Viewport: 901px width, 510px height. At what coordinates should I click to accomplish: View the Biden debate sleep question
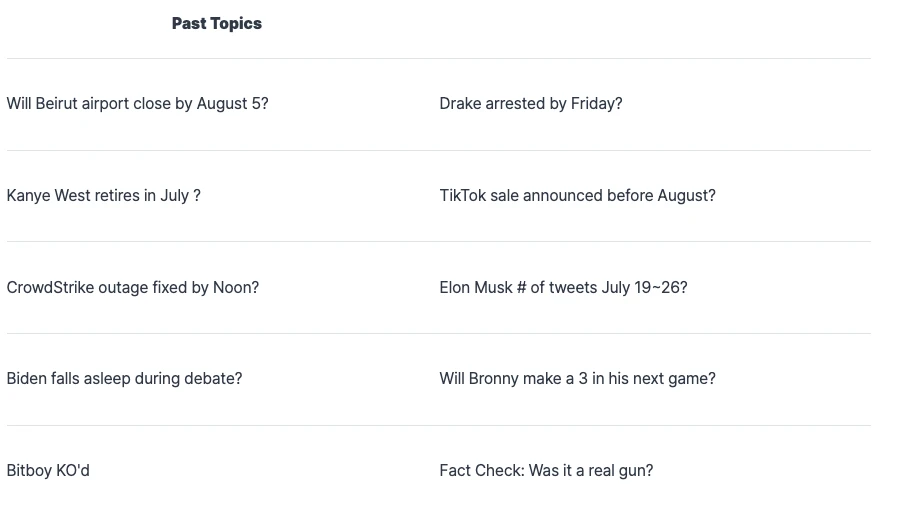click(124, 379)
